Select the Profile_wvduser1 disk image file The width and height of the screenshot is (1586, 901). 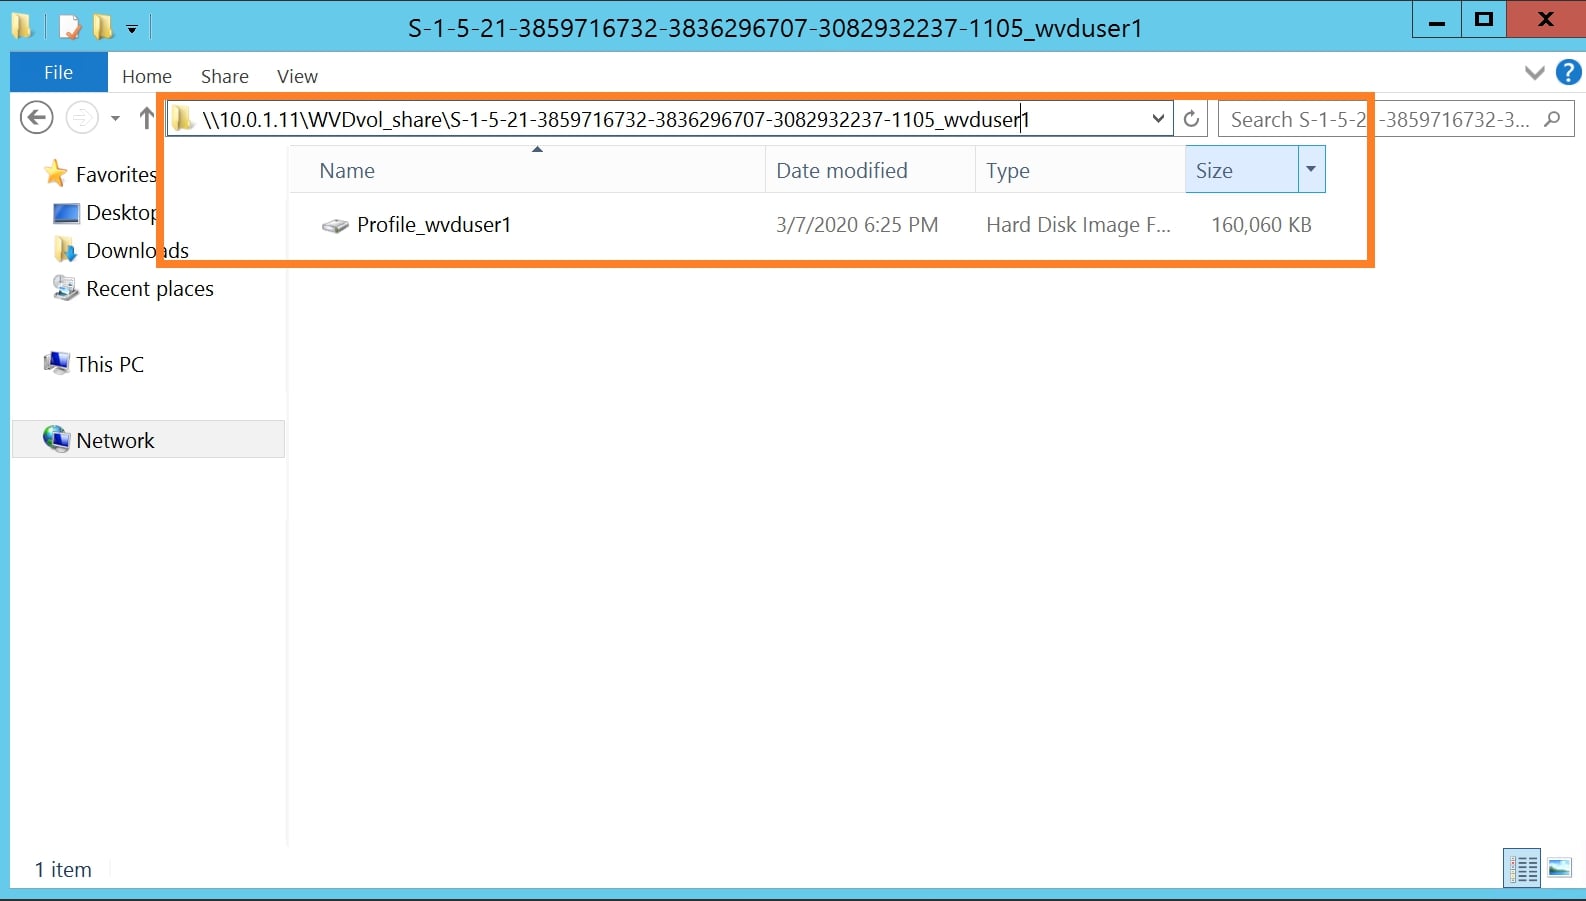433,225
